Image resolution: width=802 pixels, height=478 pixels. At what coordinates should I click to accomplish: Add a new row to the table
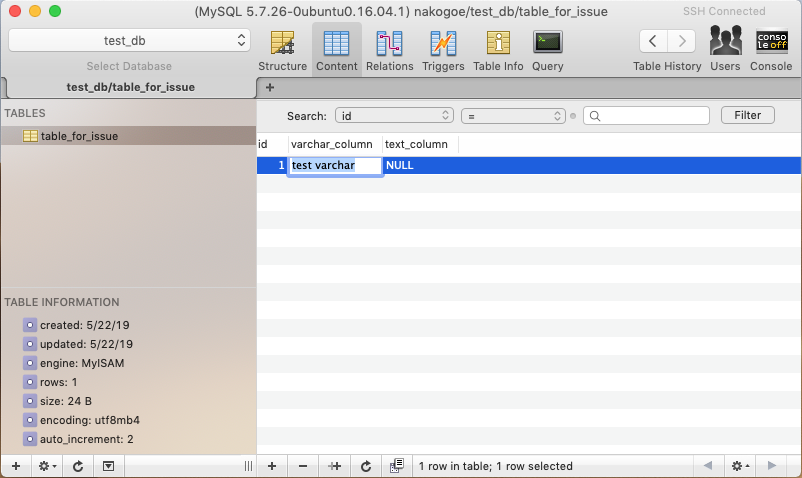coord(272,466)
